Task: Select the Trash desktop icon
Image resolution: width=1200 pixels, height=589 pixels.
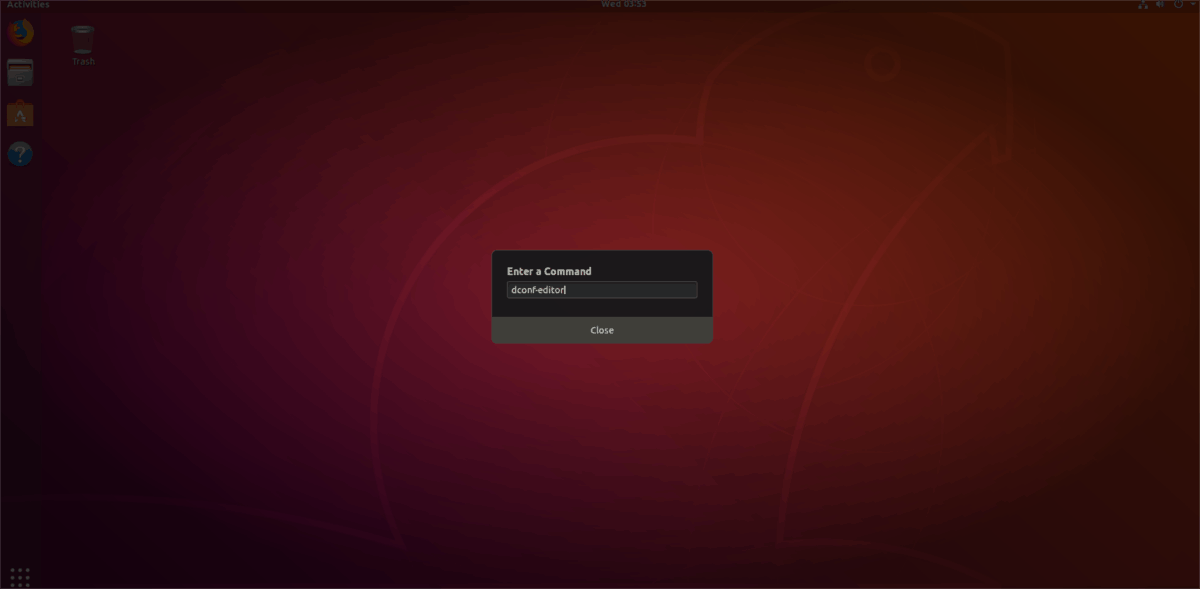Action: [x=83, y=46]
